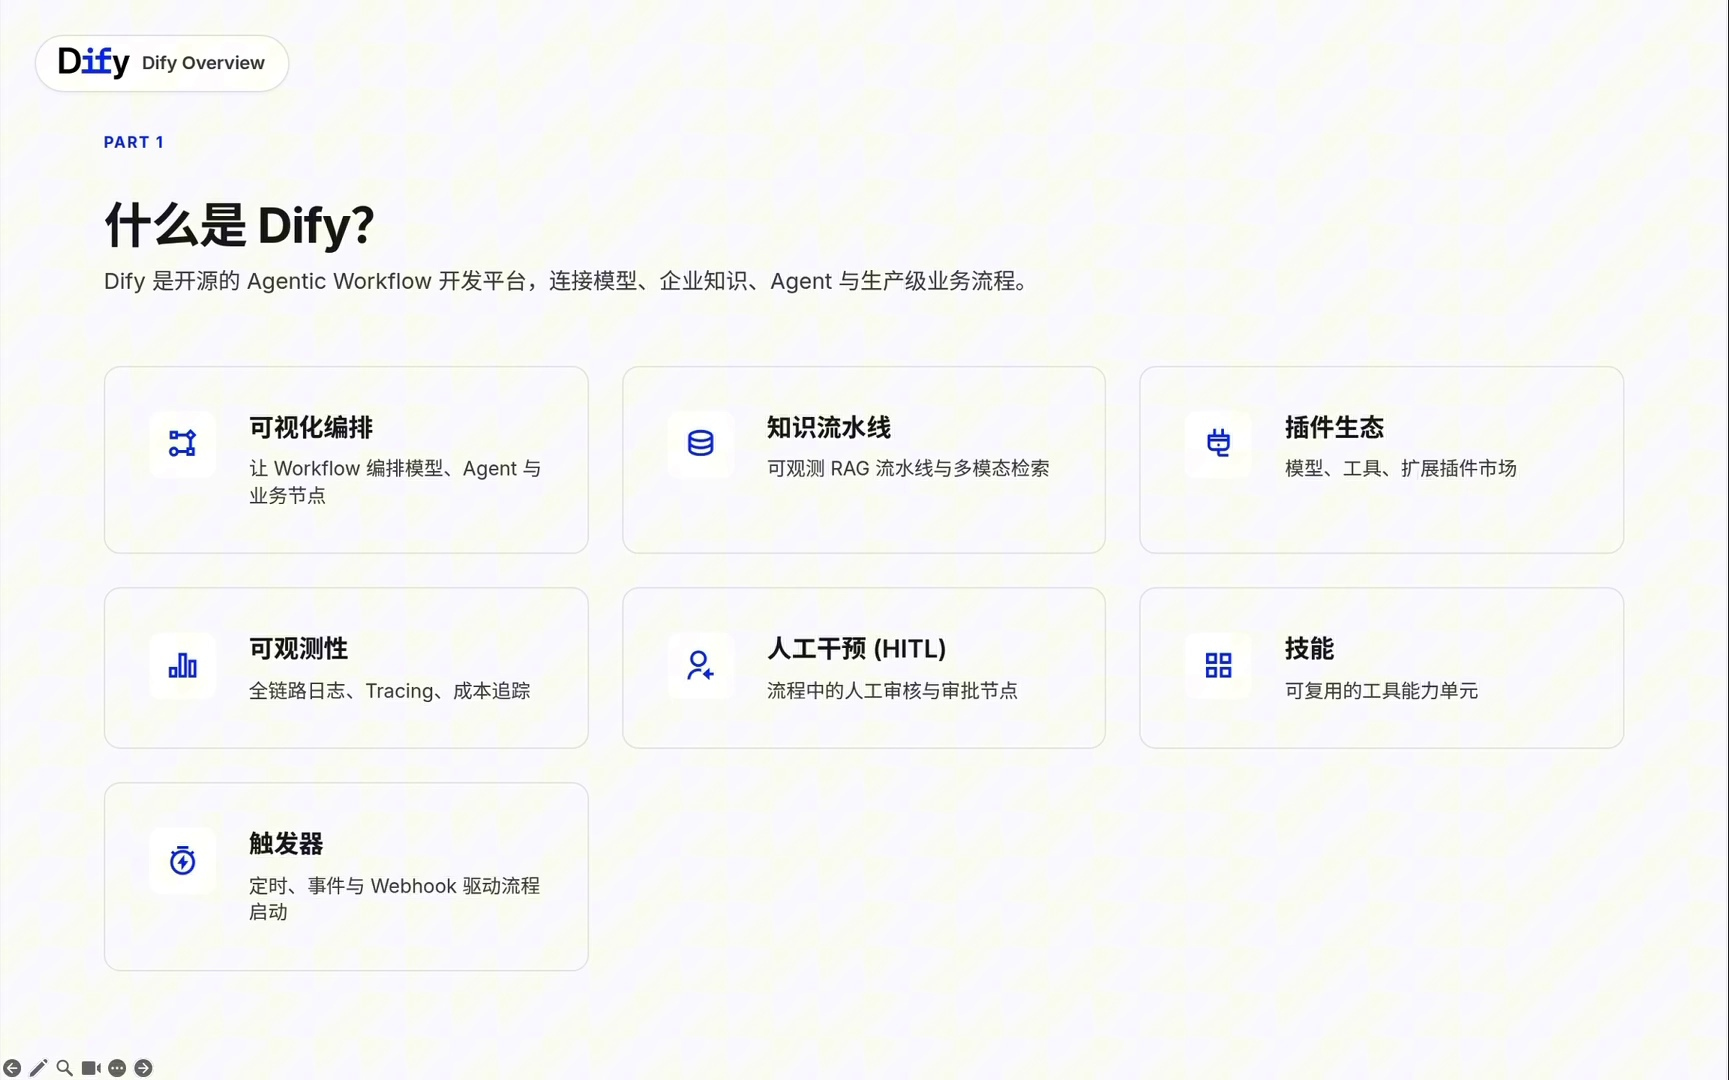Click the bar chart icon beside 可观测性
Screen dimensions: 1729x1080
pos(182,665)
